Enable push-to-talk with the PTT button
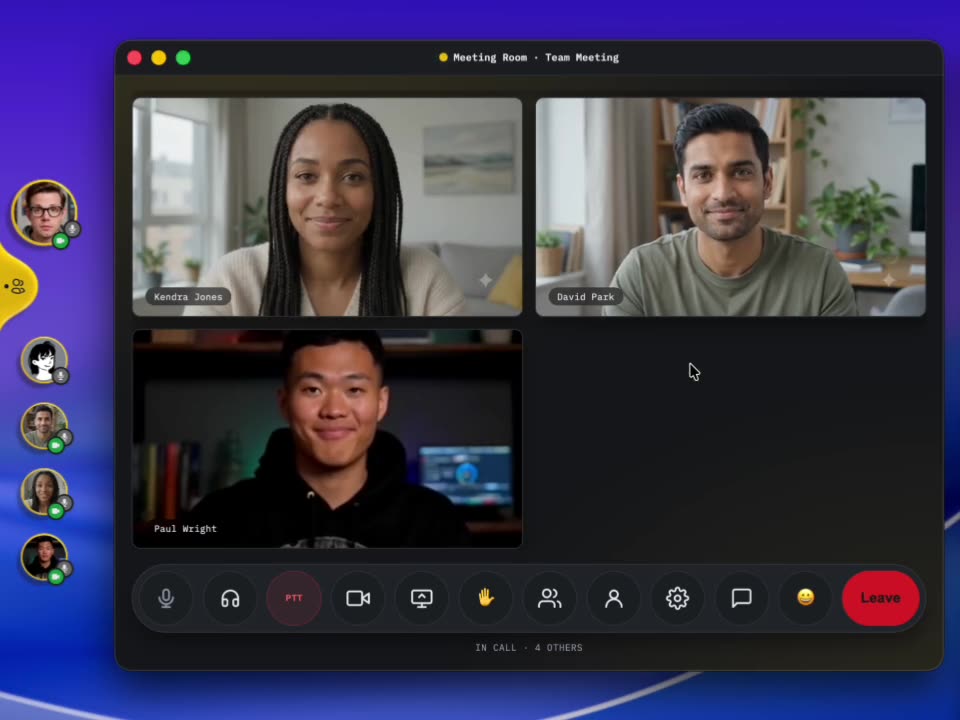This screenshot has height=720, width=960. pyautogui.click(x=294, y=598)
